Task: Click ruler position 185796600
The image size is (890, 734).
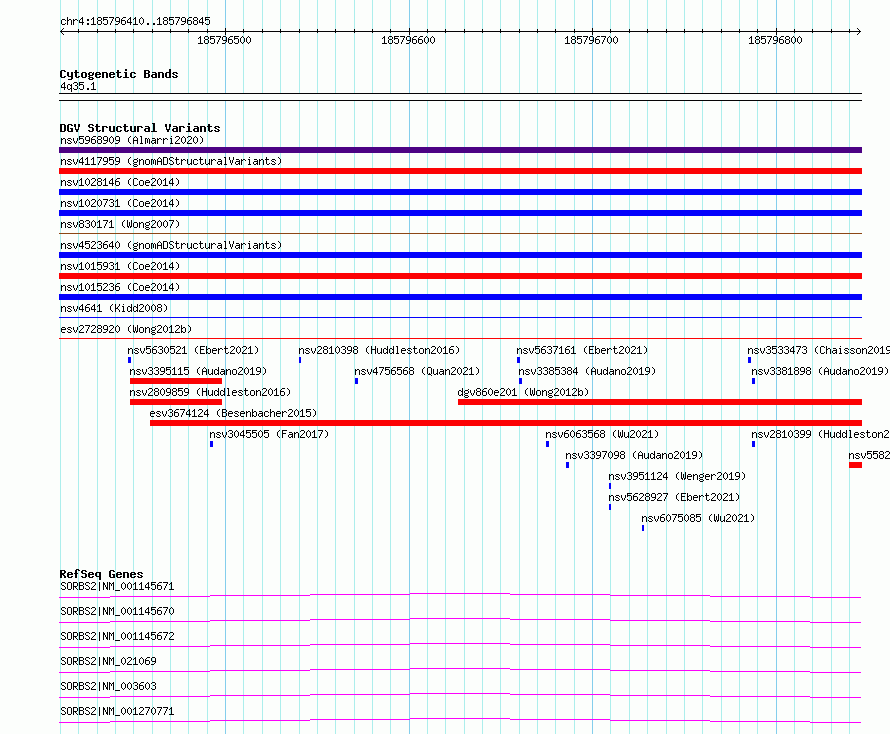Action: (x=408, y=40)
